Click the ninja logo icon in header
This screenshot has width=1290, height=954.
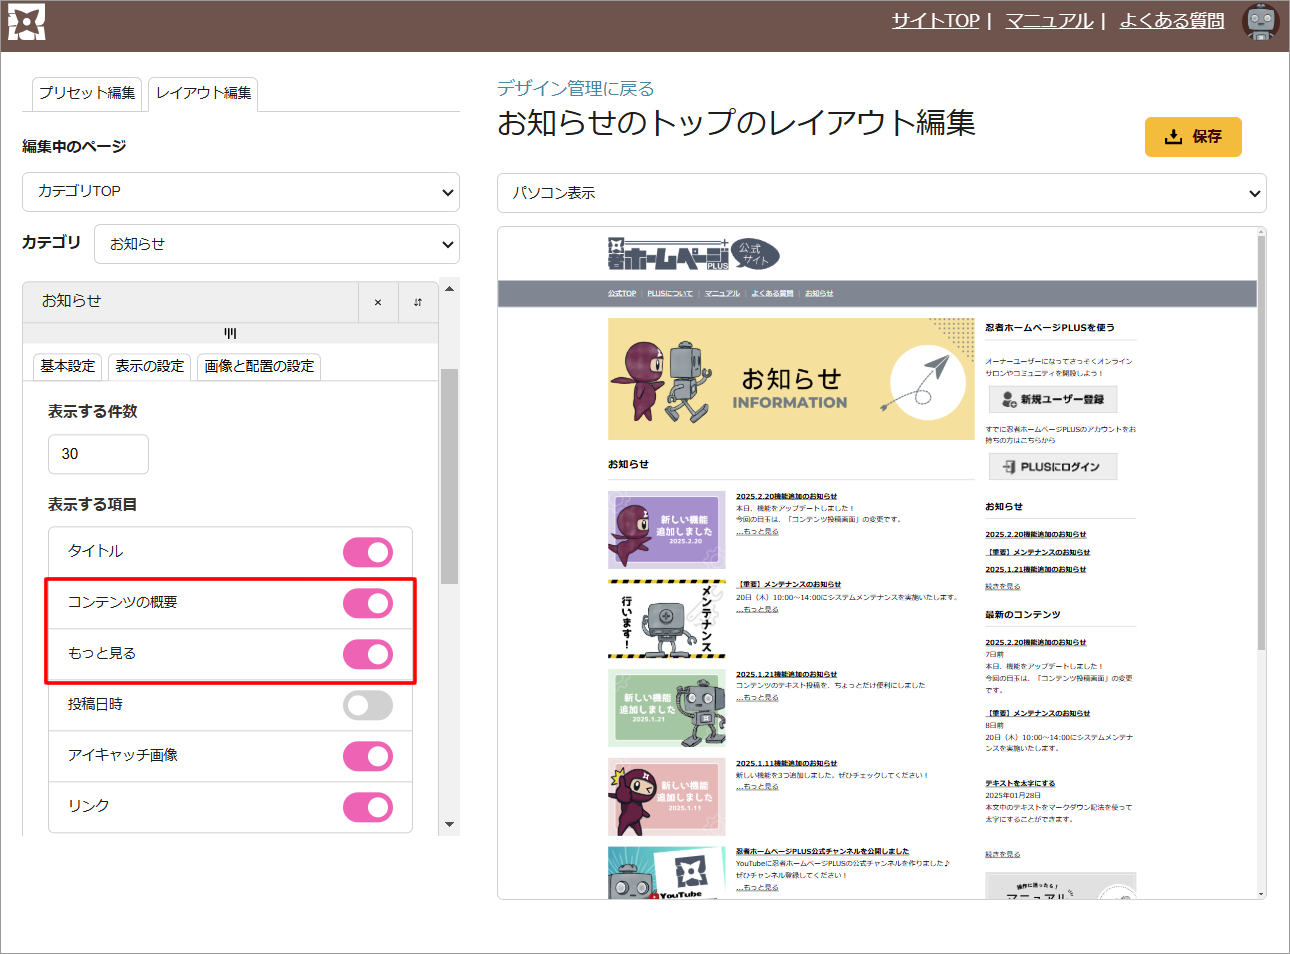click(27, 23)
